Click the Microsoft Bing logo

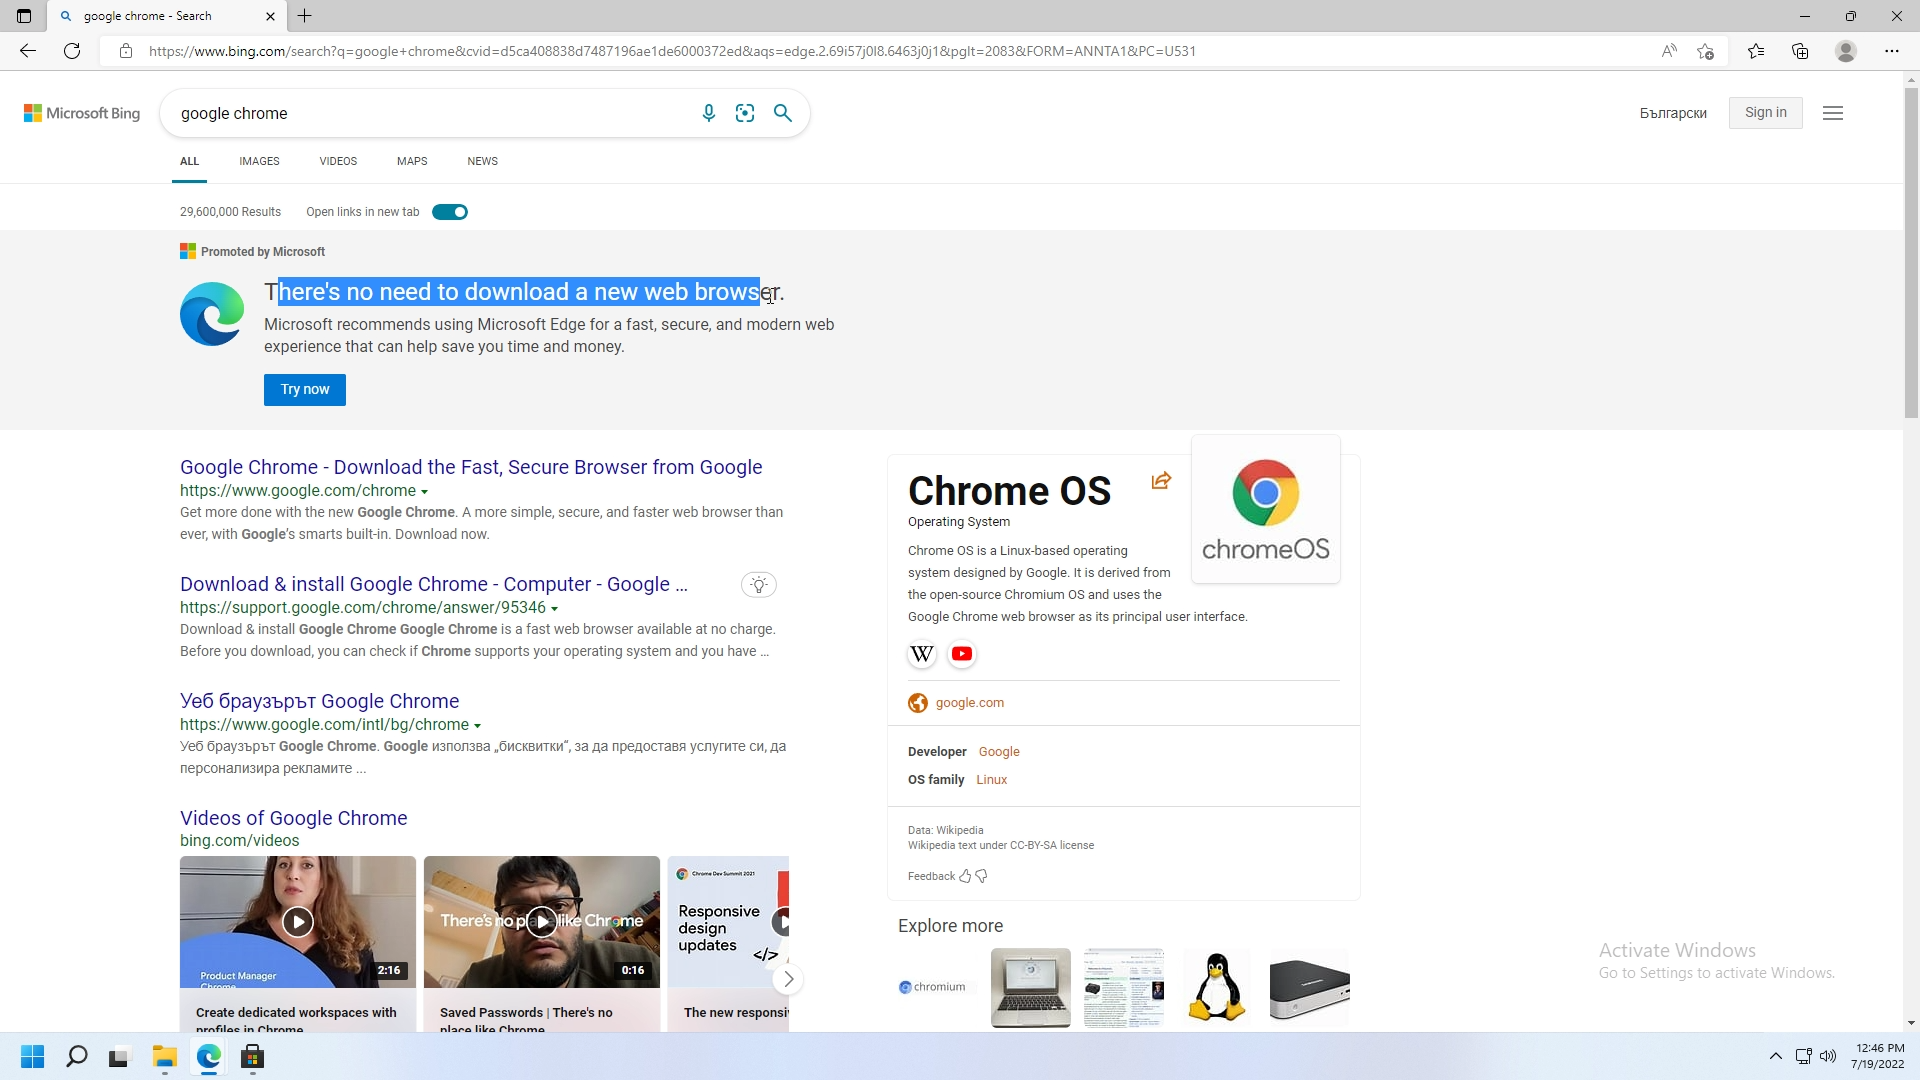click(x=82, y=113)
